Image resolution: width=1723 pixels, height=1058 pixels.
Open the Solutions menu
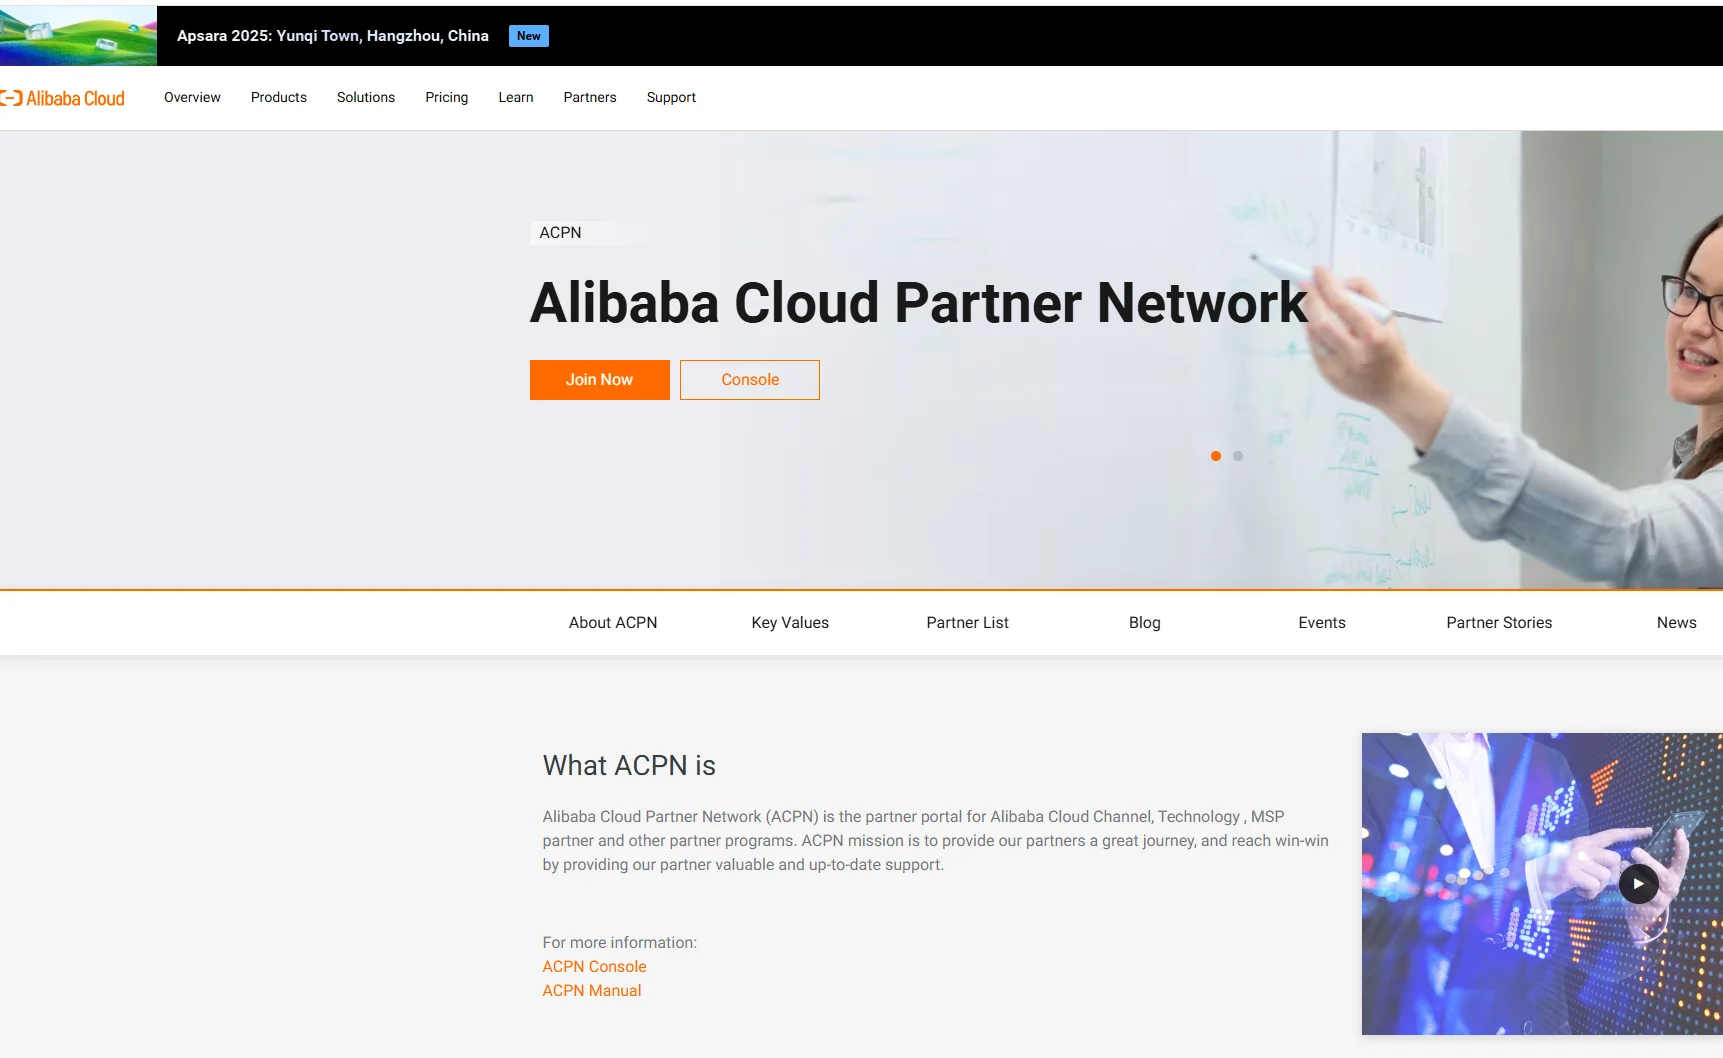366,97
